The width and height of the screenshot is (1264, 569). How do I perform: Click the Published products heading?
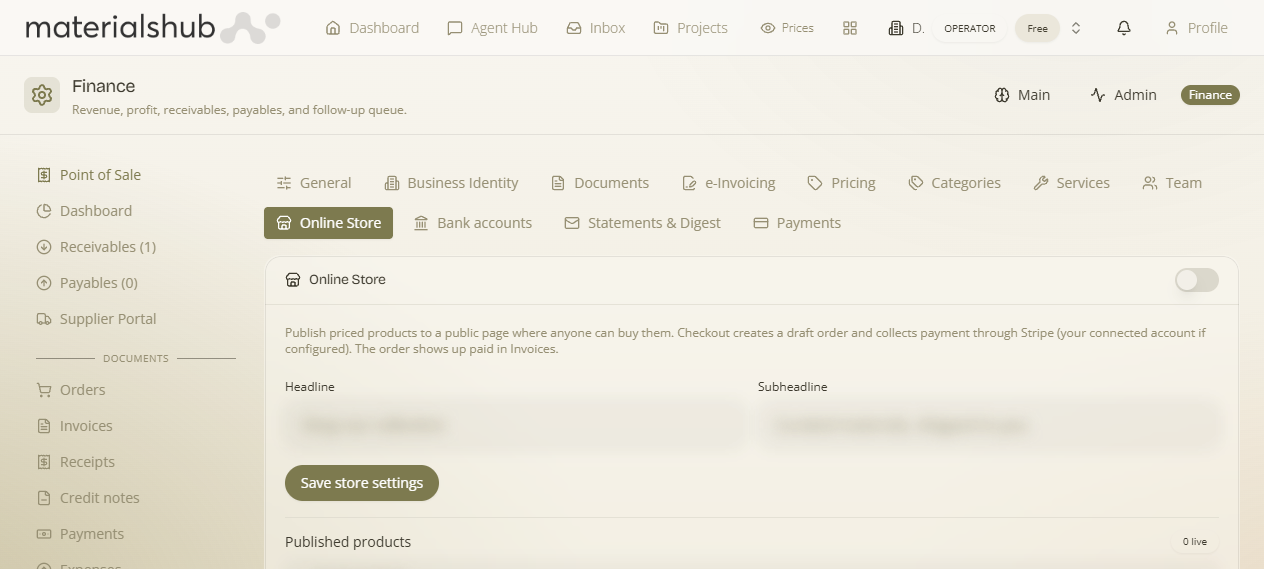coord(348,542)
